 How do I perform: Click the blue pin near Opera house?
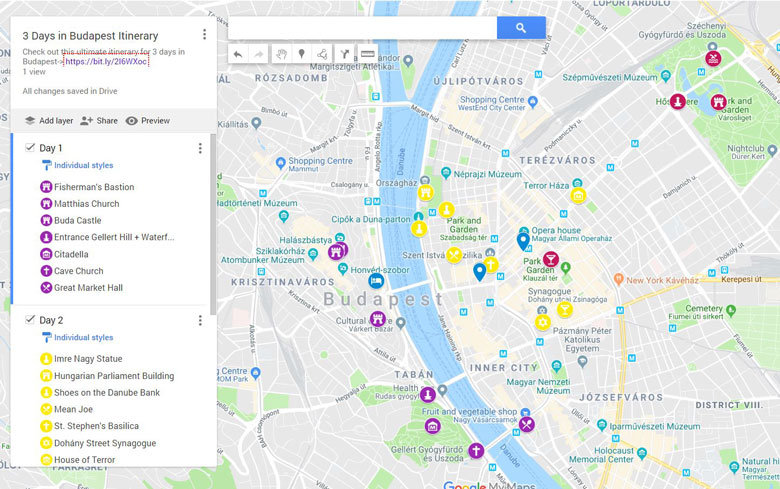click(x=523, y=242)
